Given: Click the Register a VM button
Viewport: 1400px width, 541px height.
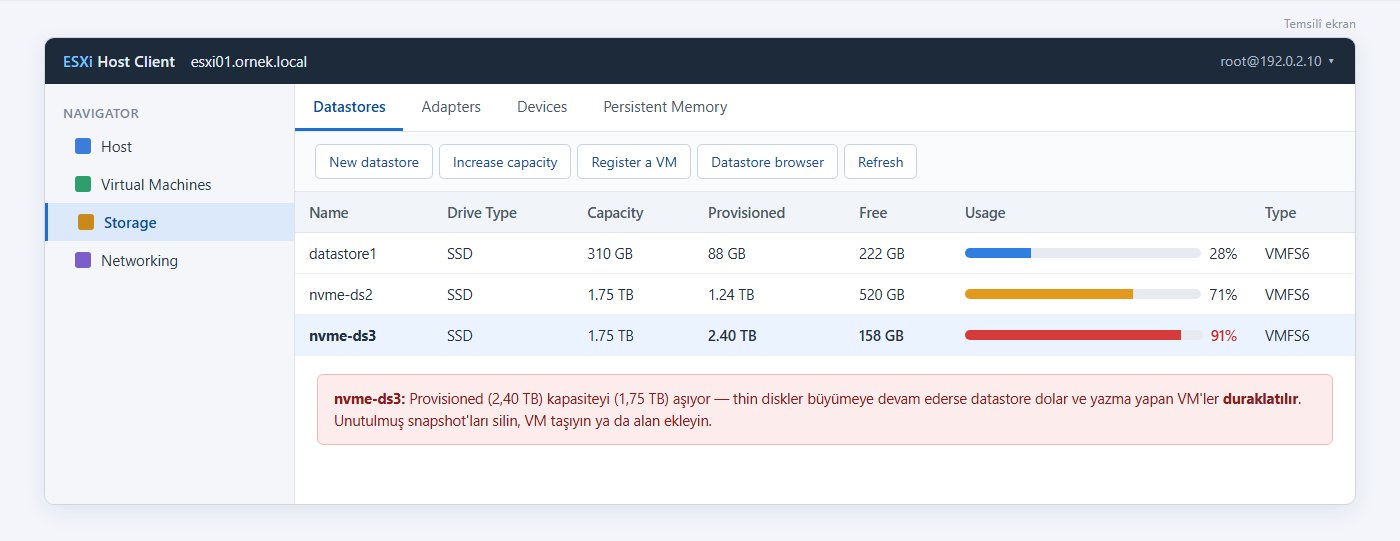Looking at the screenshot, I should pyautogui.click(x=634, y=162).
